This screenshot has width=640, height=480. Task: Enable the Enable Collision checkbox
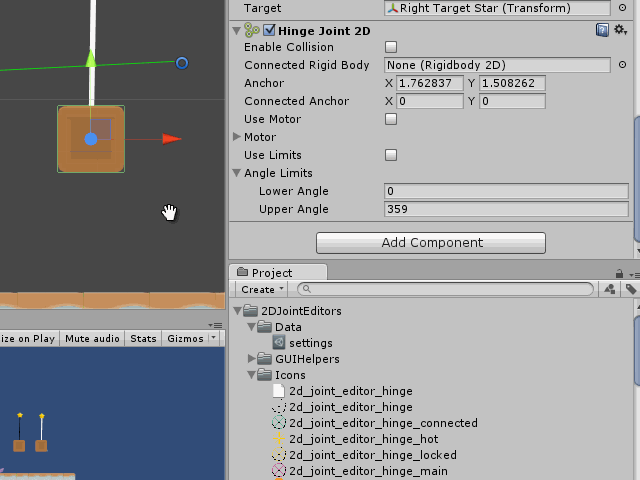point(391,47)
